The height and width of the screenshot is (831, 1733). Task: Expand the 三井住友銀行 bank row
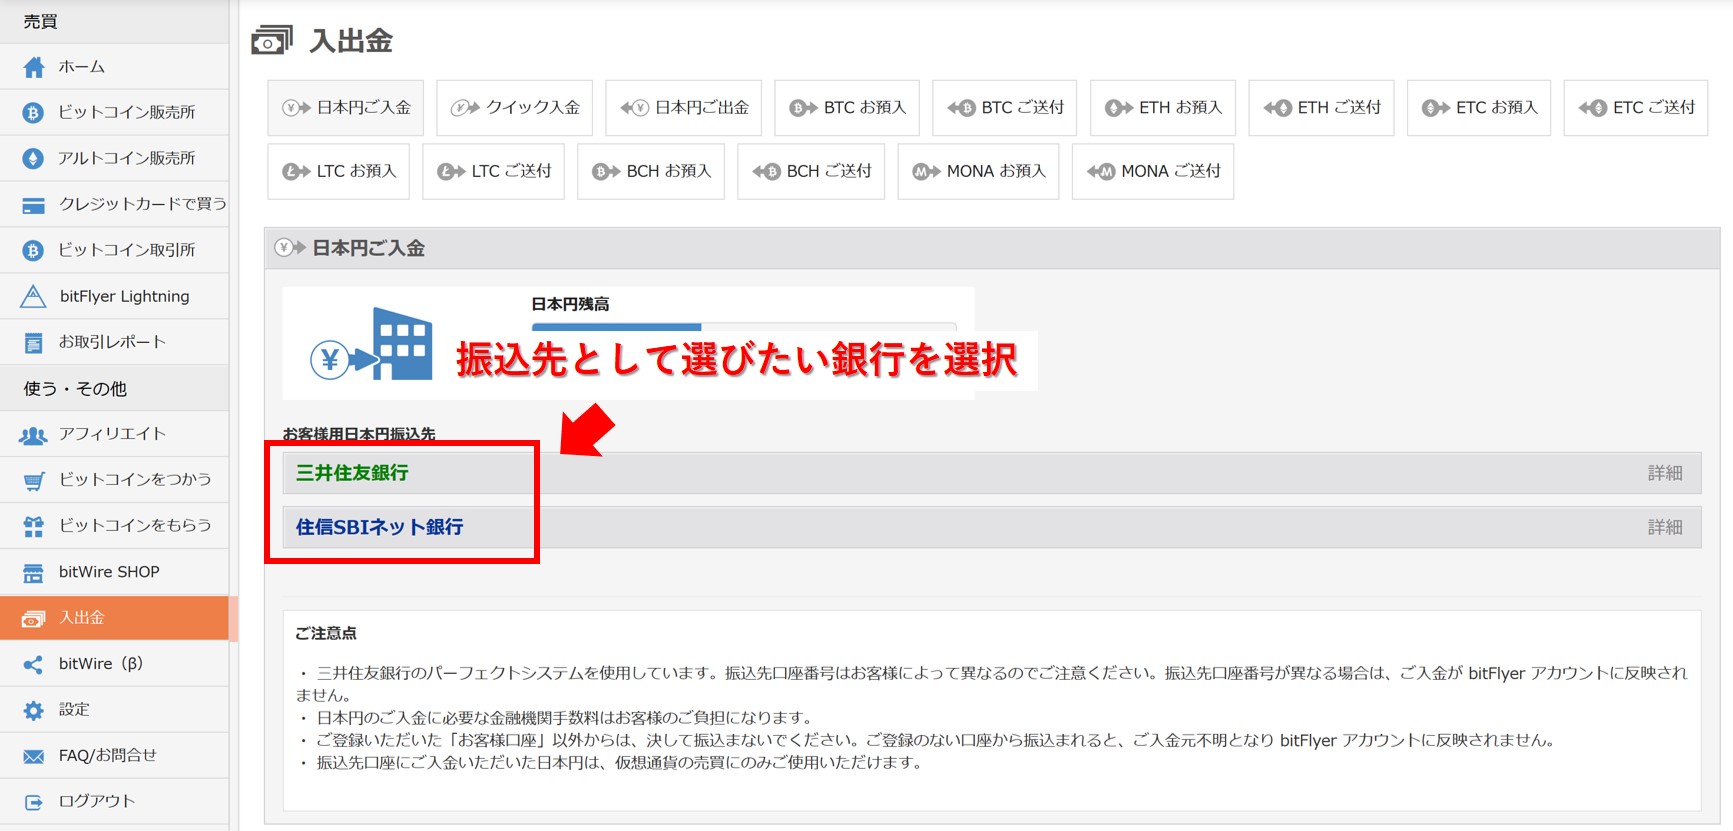(992, 473)
